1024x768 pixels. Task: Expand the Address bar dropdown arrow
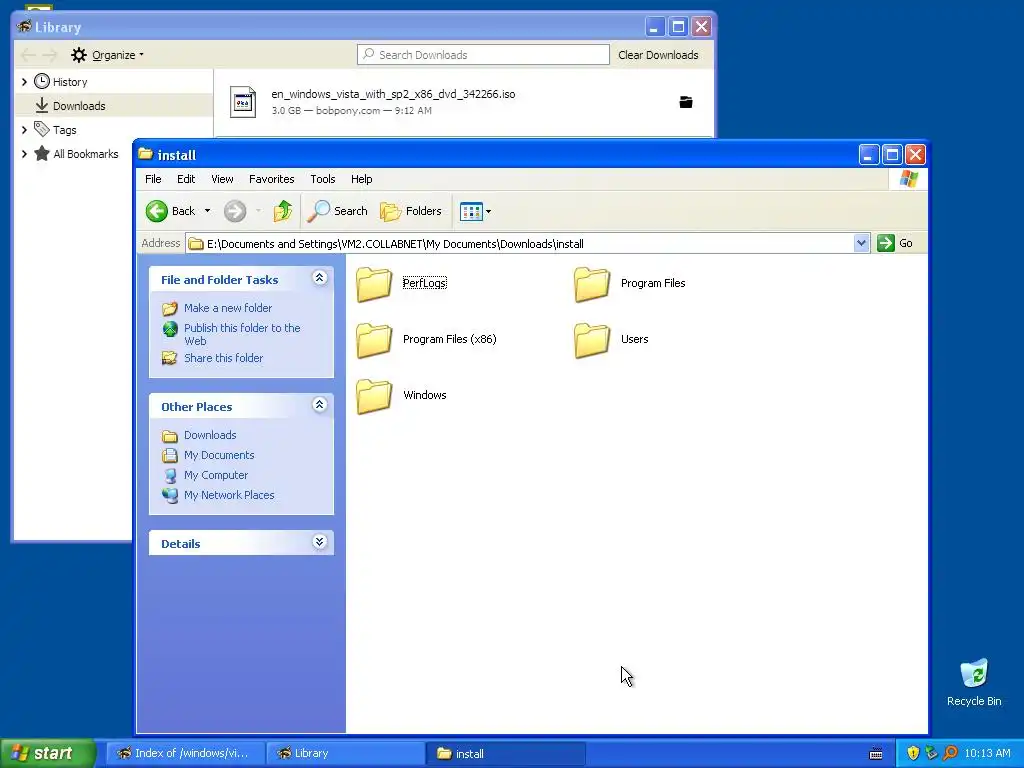[x=861, y=243]
